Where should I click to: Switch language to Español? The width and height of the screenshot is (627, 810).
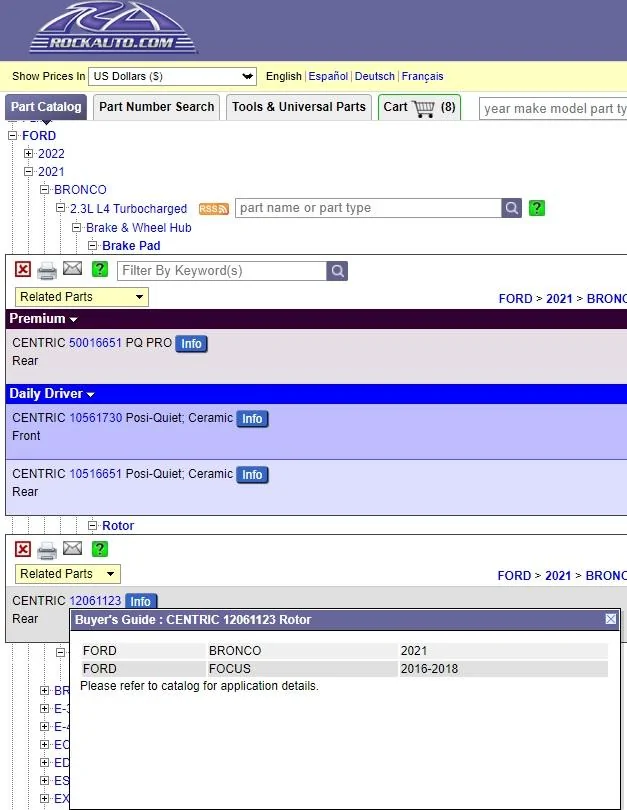click(x=328, y=76)
